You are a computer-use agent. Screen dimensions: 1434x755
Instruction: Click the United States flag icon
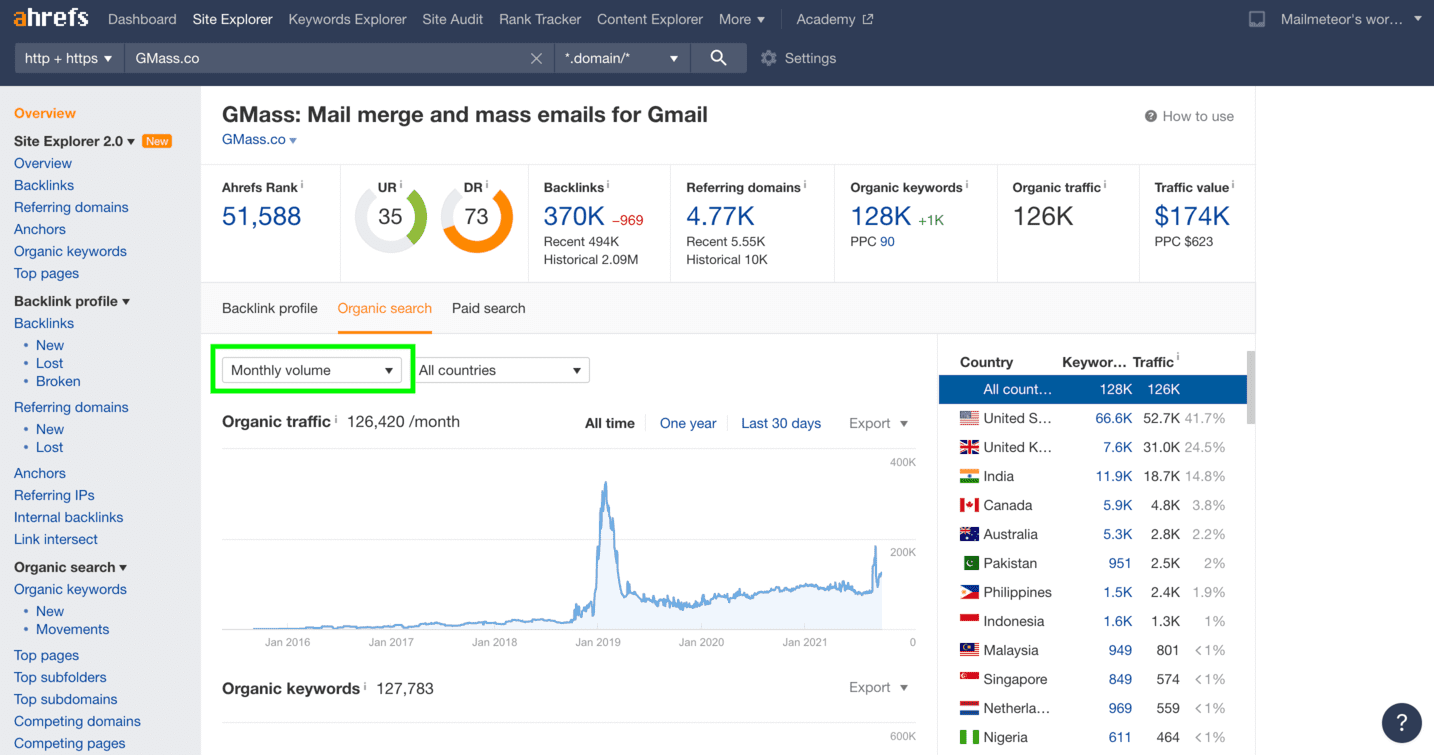969,418
